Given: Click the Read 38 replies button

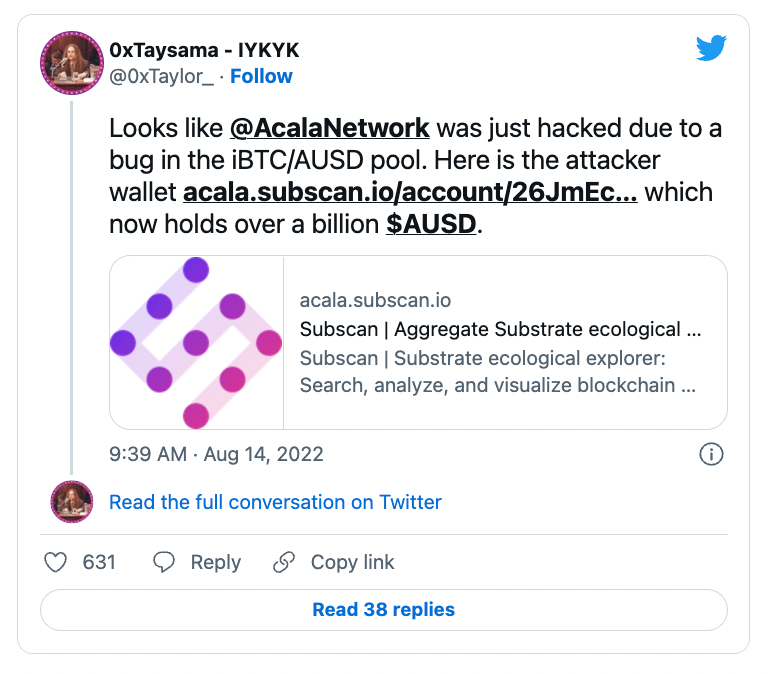Looking at the screenshot, I should (x=383, y=609).
